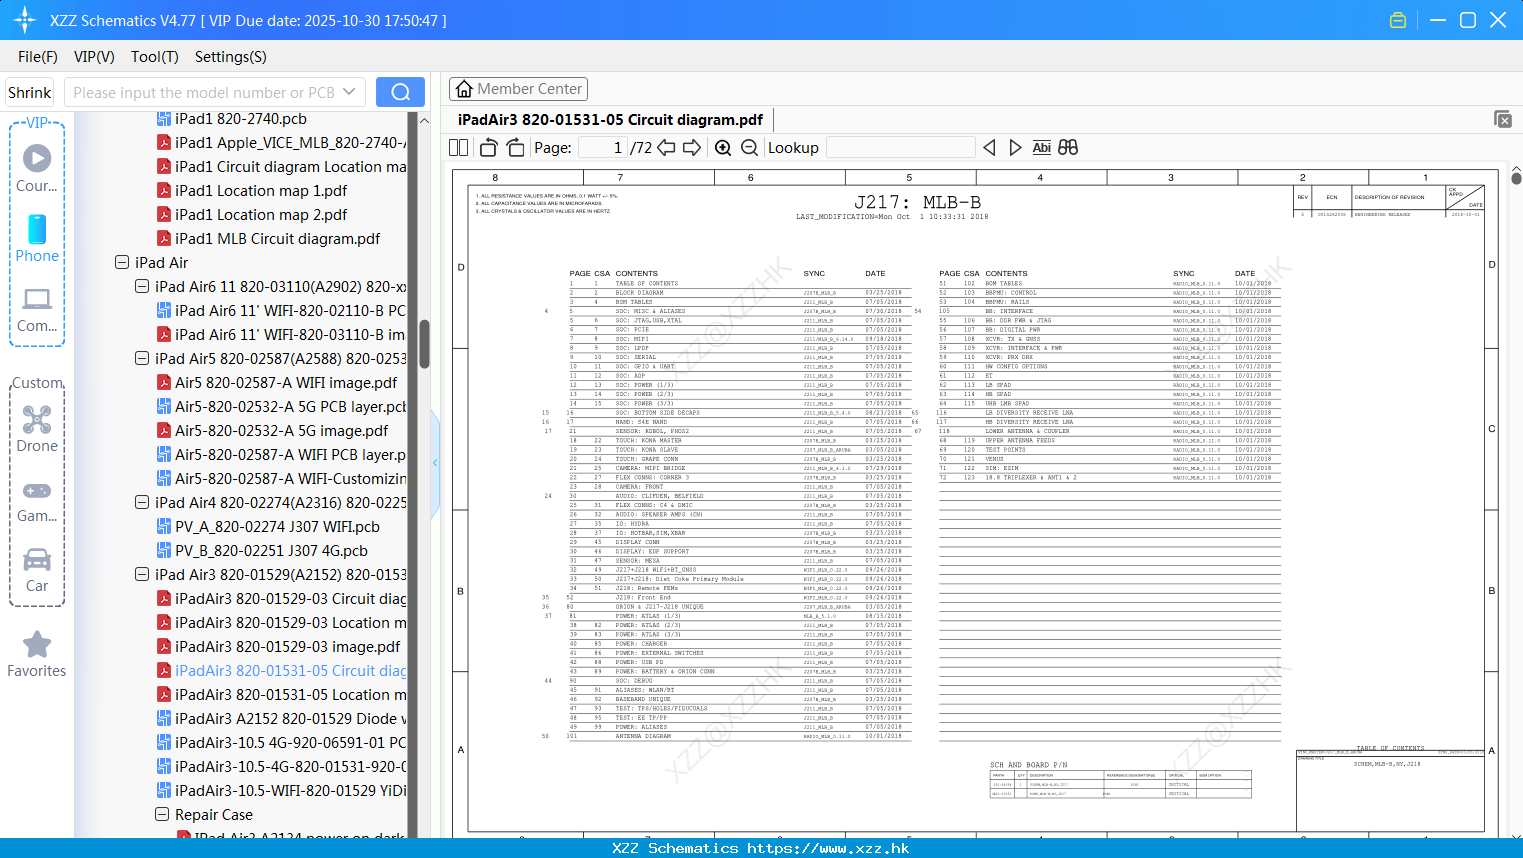The height and width of the screenshot is (858, 1523).
Task: Open iPadAir3 820-01531-05 Location map file
Action: point(281,694)
